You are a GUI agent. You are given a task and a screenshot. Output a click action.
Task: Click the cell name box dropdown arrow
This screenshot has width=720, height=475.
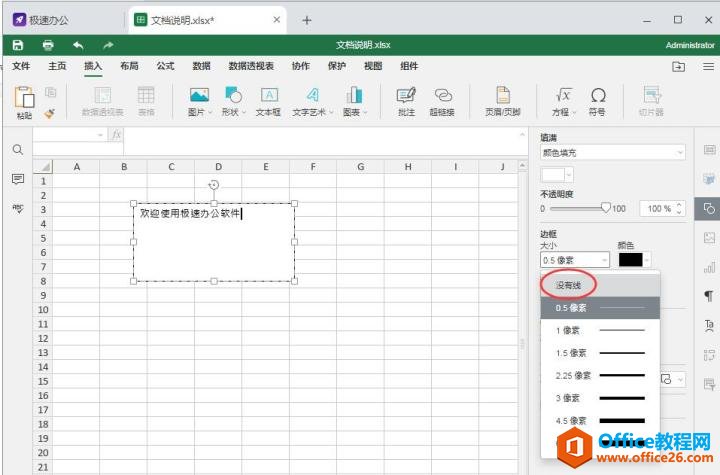coord(100,135)
